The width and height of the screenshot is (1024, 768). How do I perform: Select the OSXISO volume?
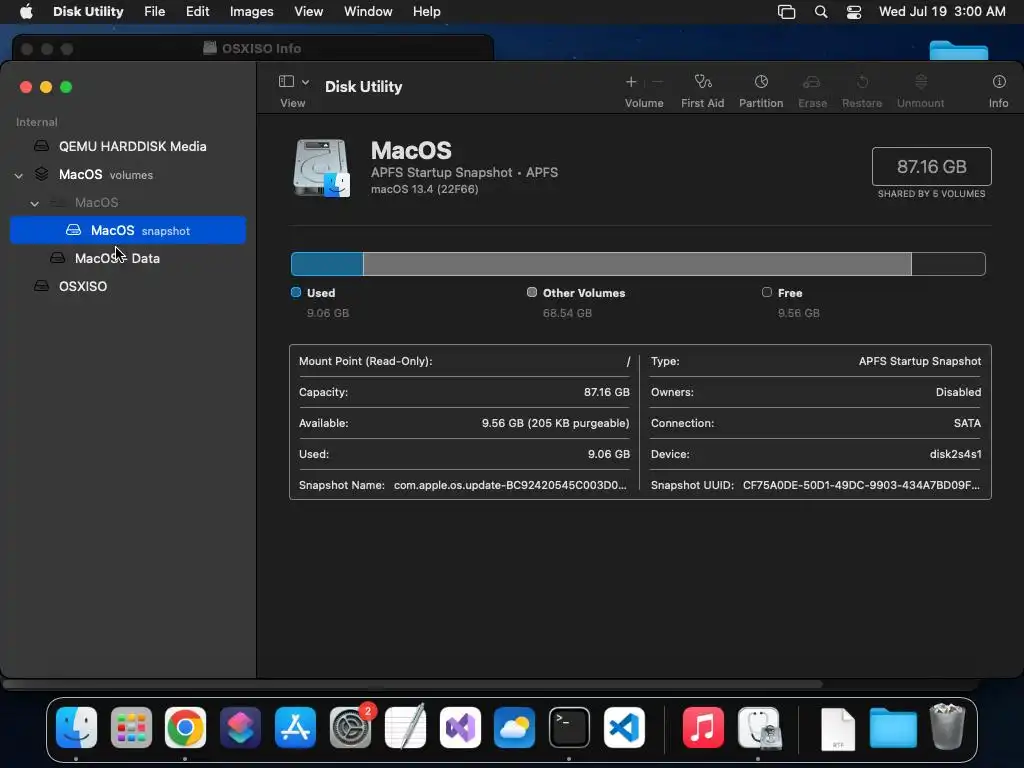[127, 286]
